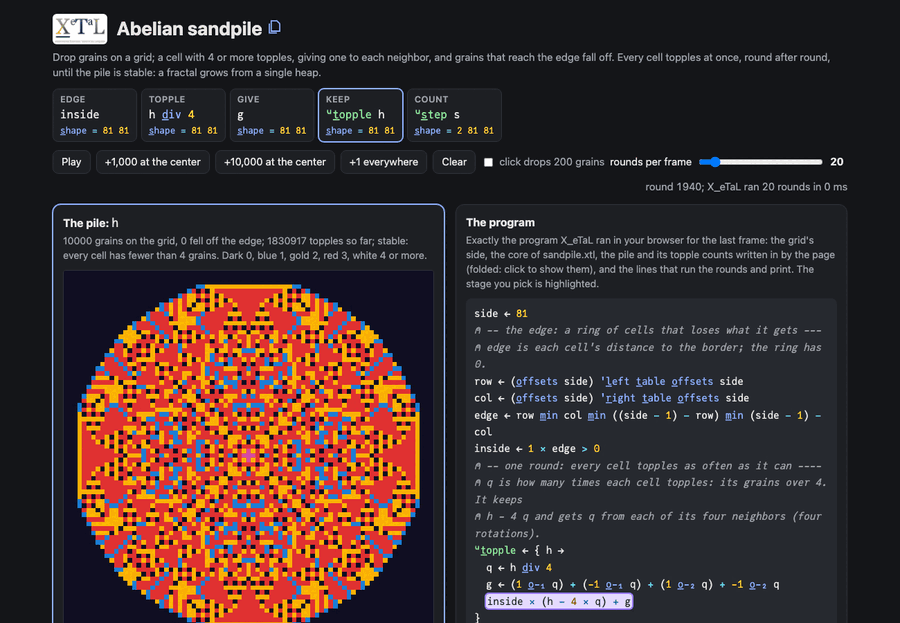
Task: Click the rounds per frame value 20
Action: [836, 162]
